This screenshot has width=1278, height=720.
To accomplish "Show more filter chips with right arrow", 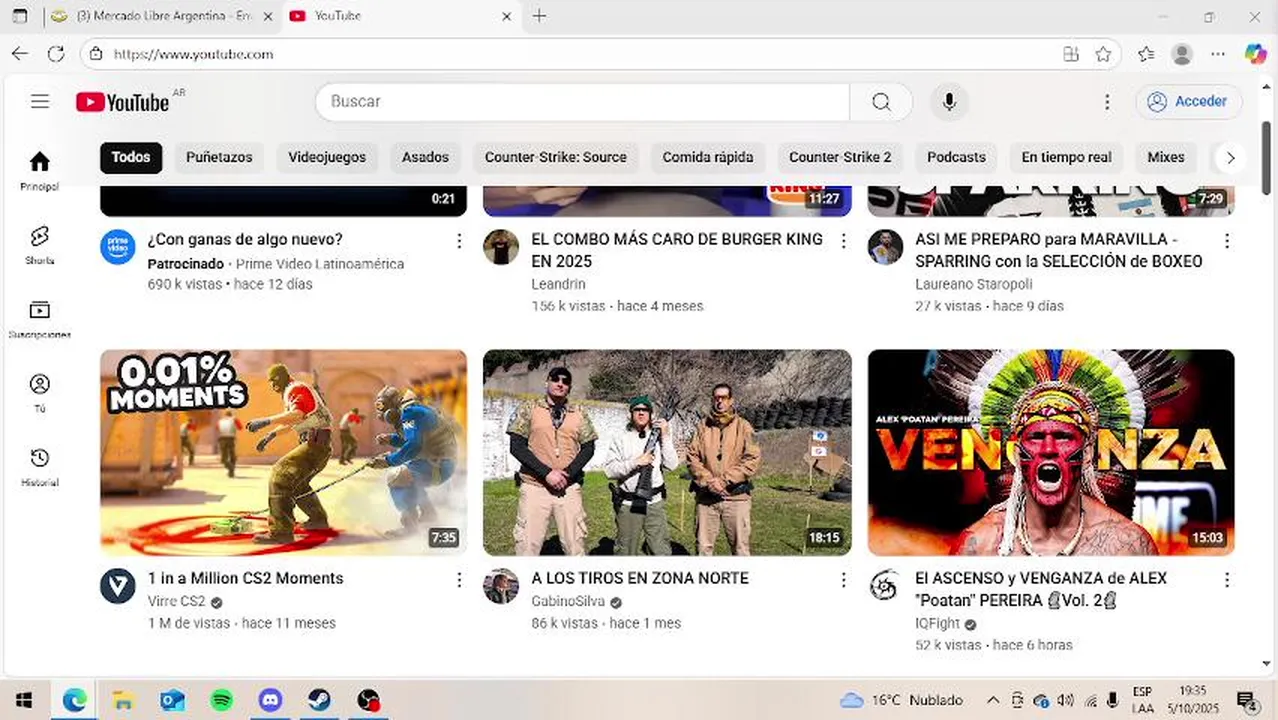I will (x=1230, y=158).
